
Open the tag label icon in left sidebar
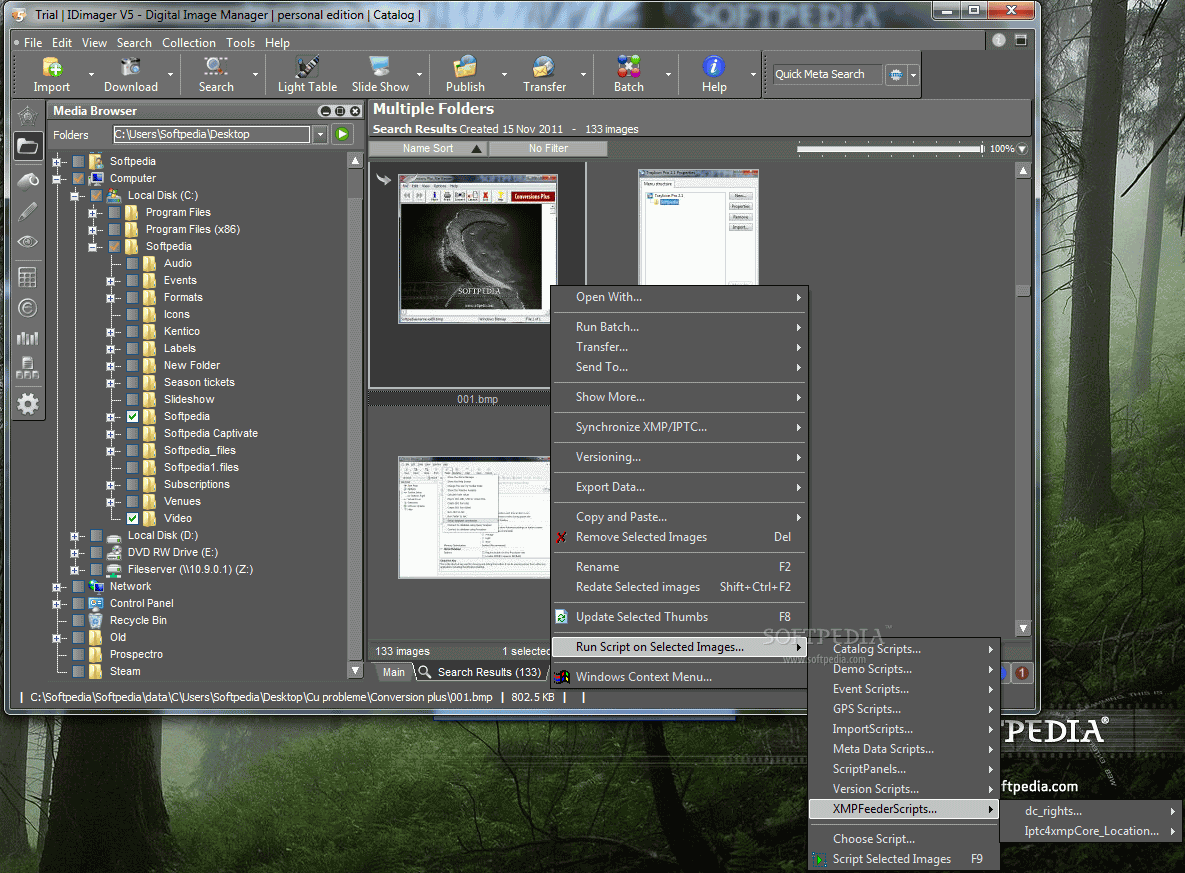[x=28, y=181]
